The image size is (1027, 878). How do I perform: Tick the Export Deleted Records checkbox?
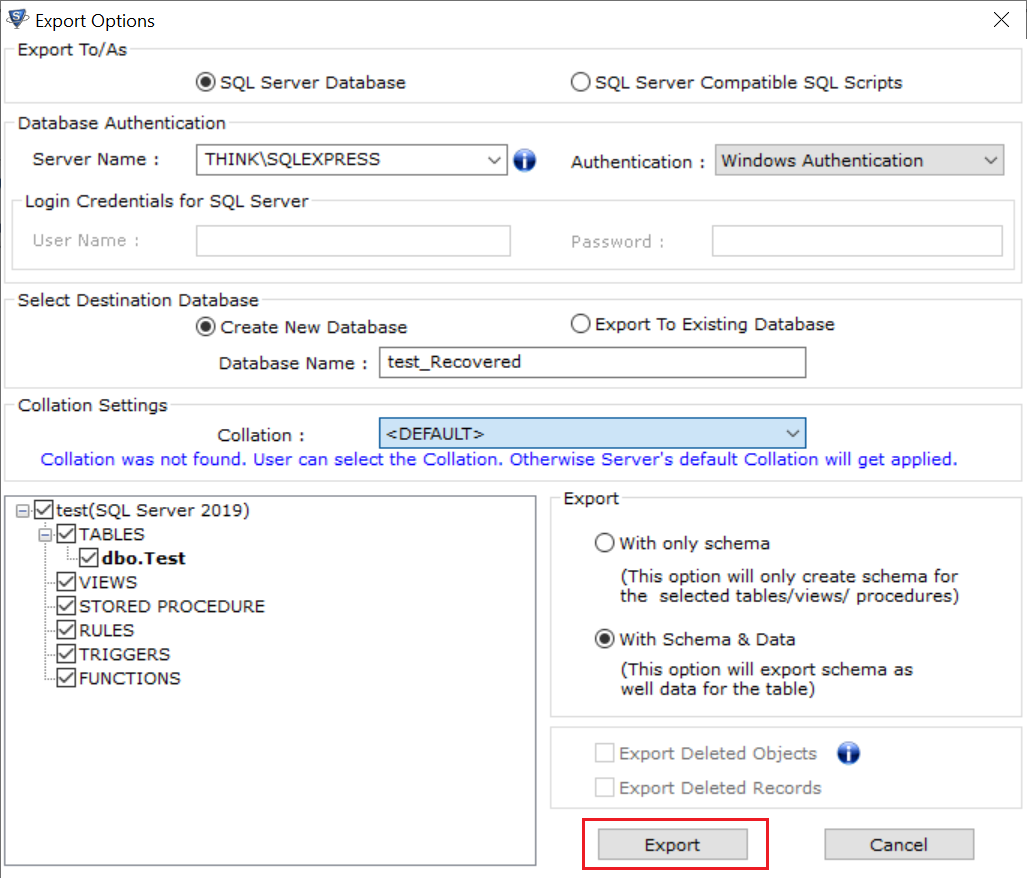[x=605, y=787]
